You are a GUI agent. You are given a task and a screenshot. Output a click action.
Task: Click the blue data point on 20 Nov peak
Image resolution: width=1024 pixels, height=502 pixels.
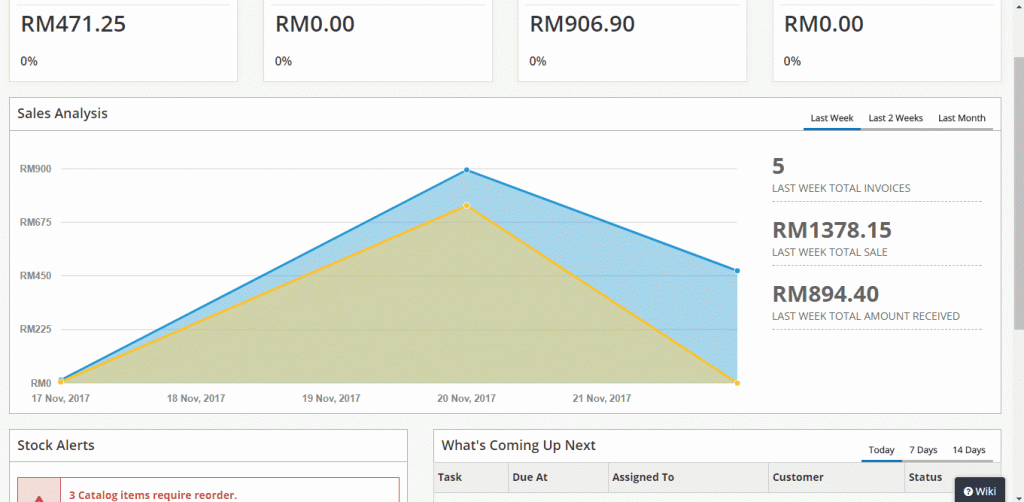point(466,170)
